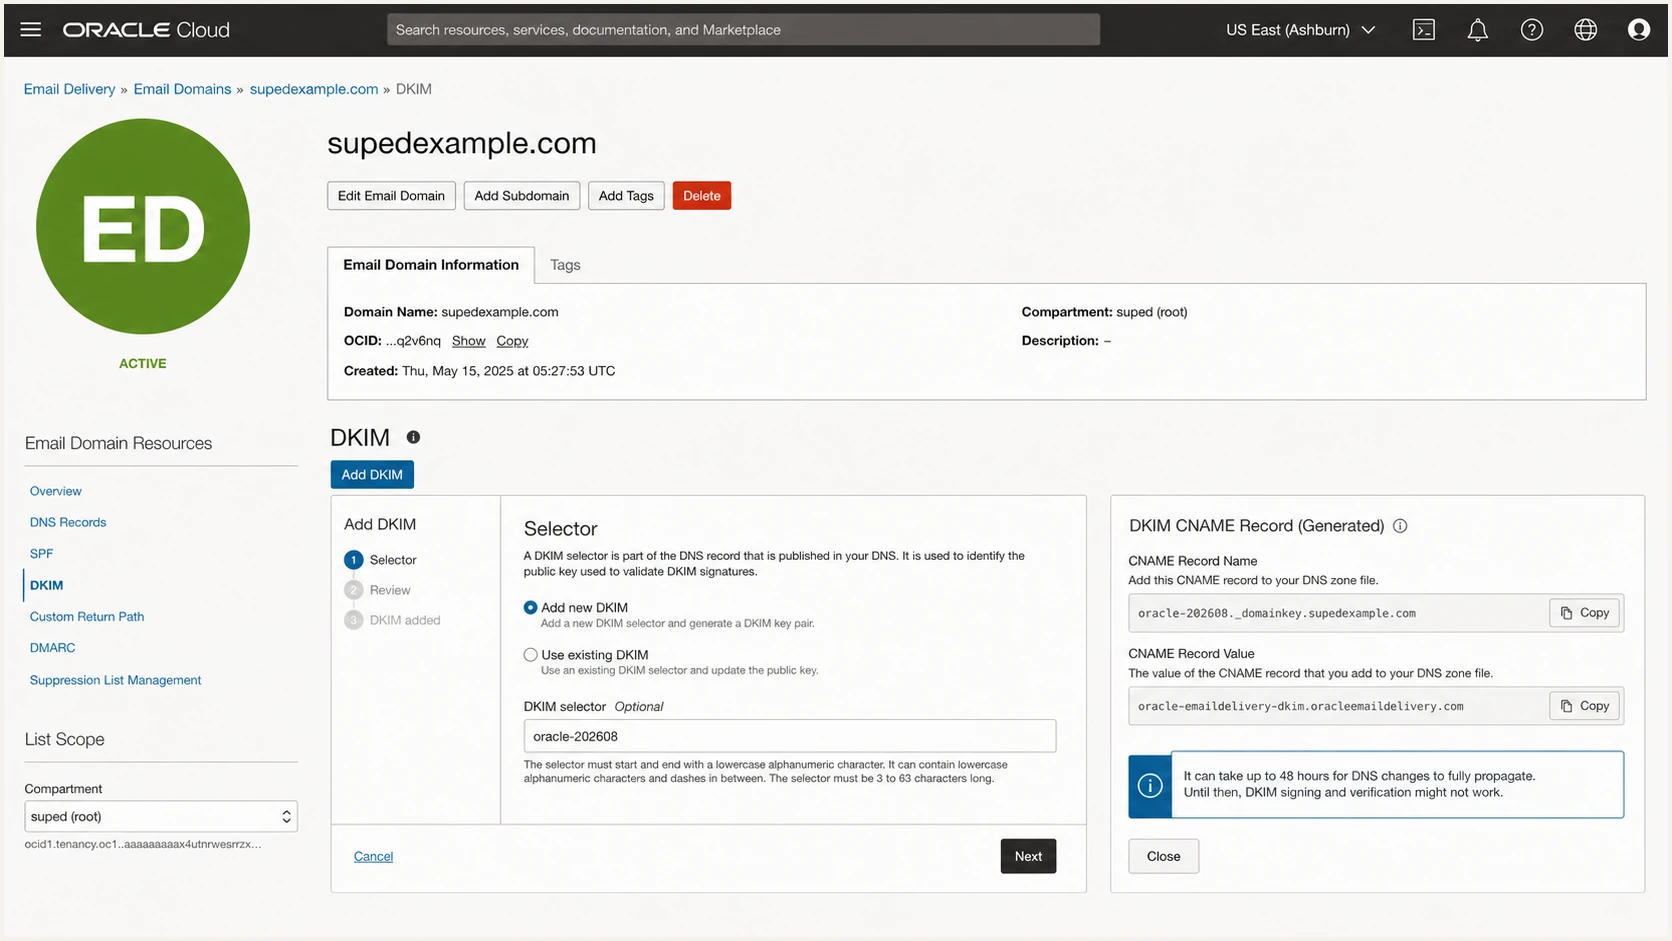Open the US East (Ashburn) region dropdown

coord(1301,30)
